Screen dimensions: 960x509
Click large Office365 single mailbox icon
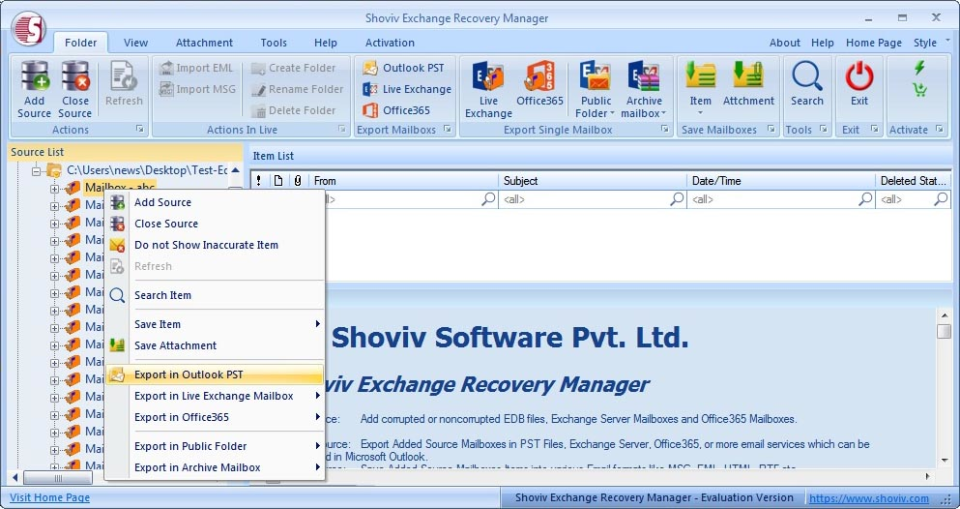[x=539, y=83]
